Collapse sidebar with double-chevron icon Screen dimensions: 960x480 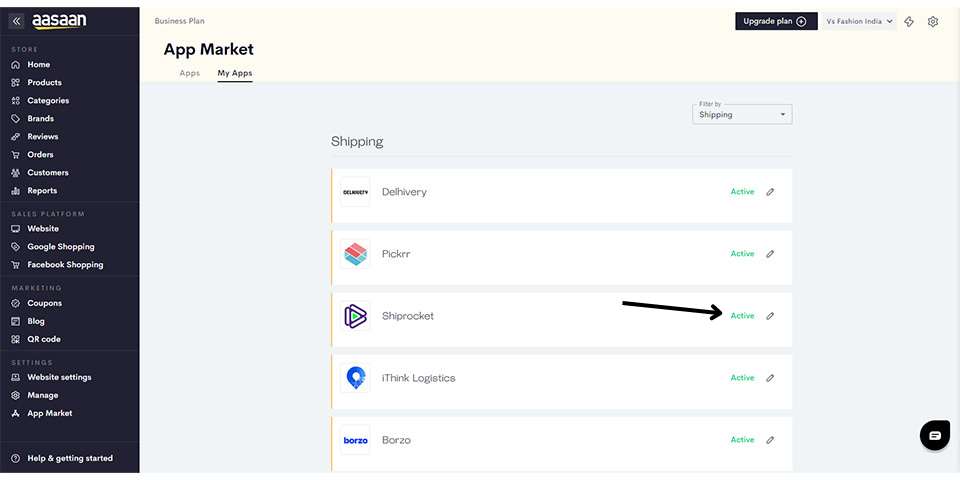pos(17,21)
